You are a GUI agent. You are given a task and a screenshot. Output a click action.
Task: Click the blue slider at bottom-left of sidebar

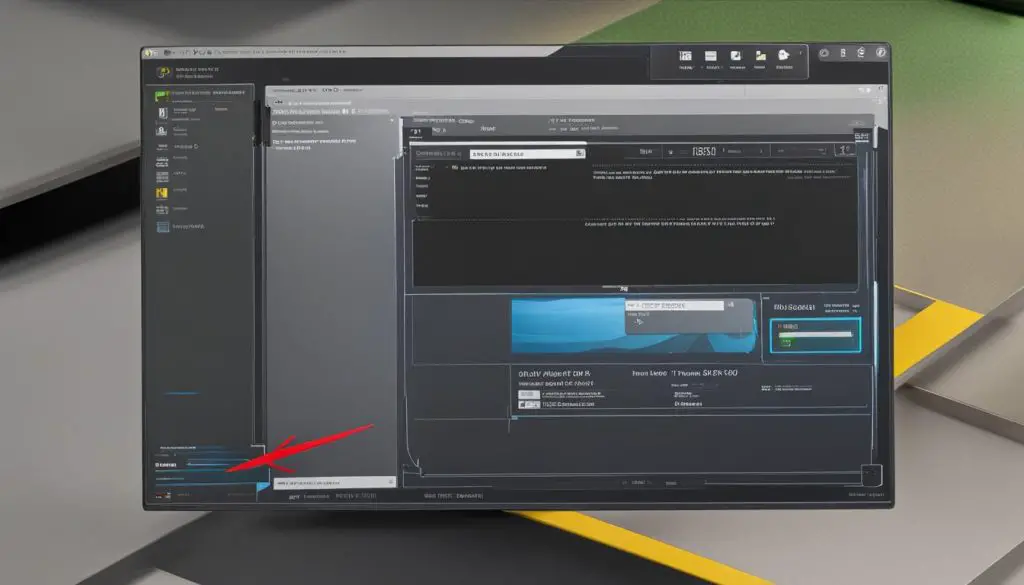point(200,465)
